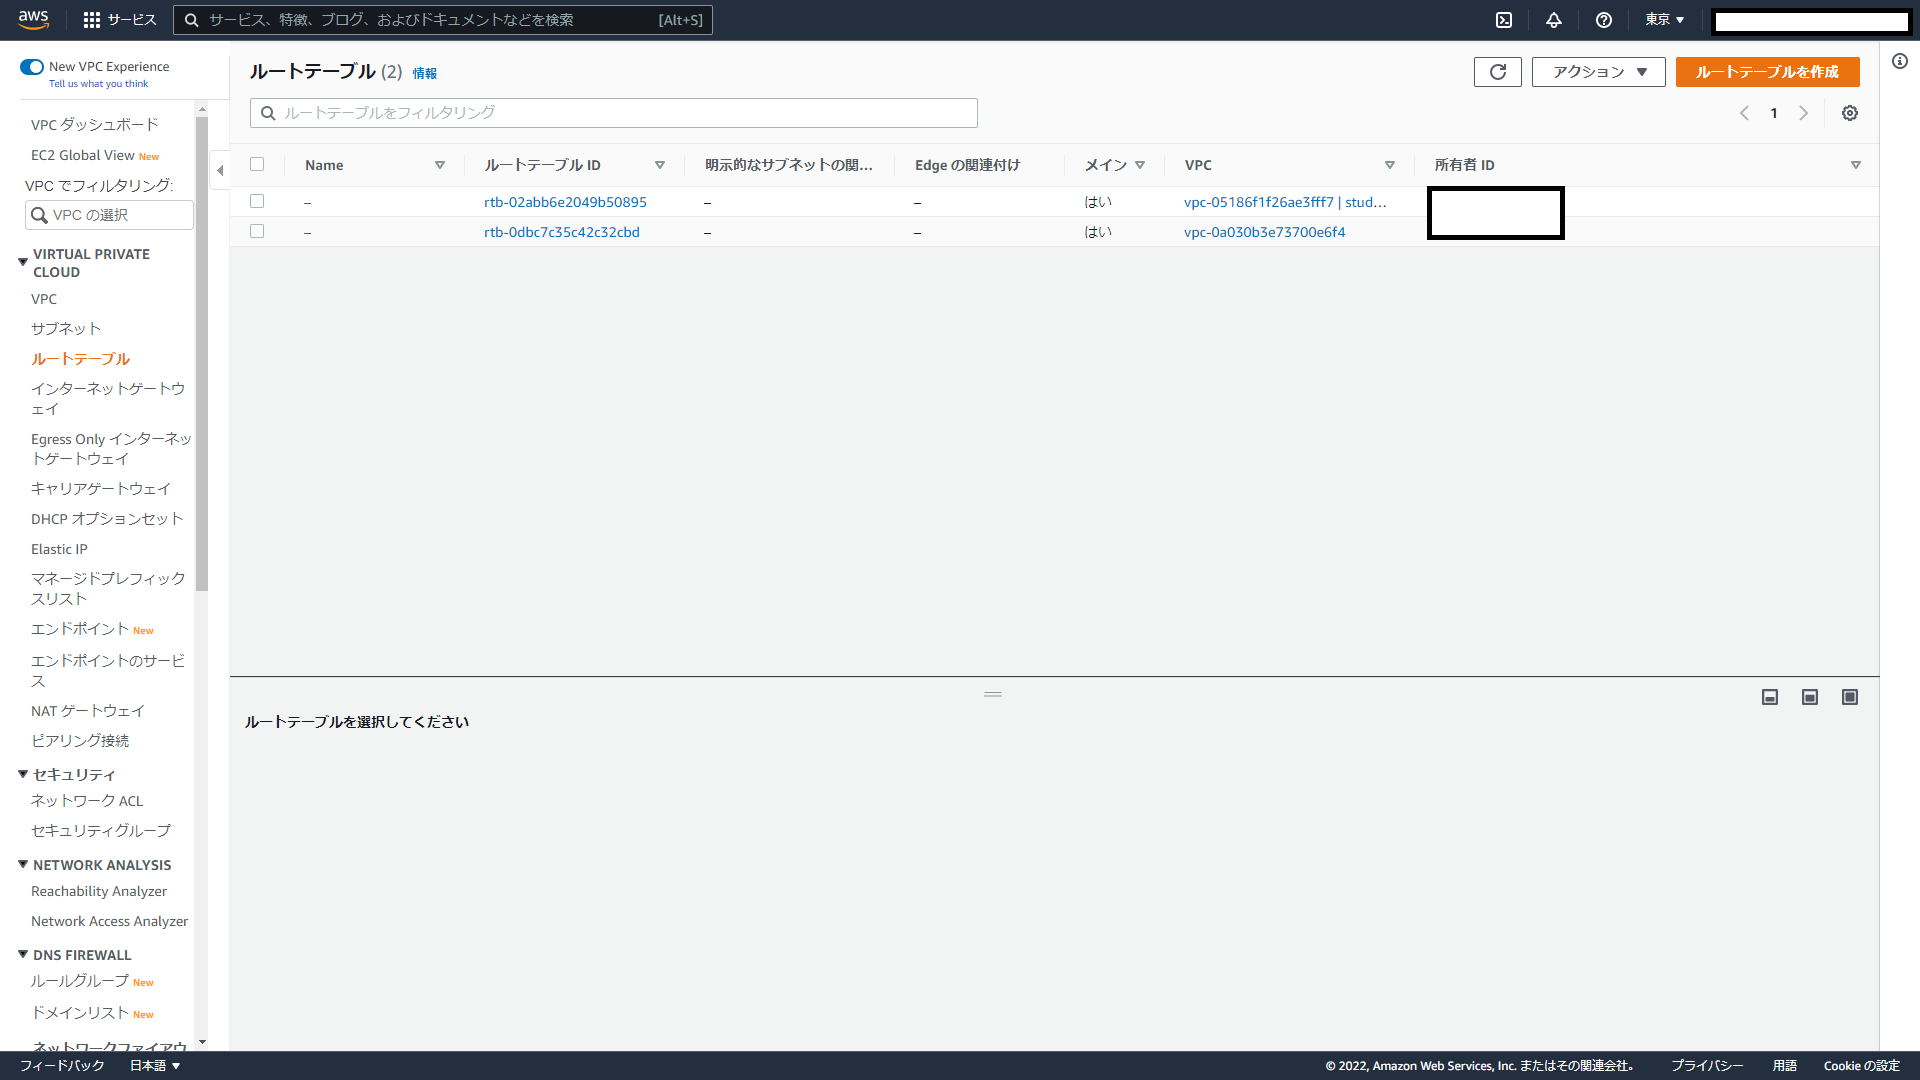
Task: Click ルートテーブルを作成 button
Action: click(x=1766, y=72)
